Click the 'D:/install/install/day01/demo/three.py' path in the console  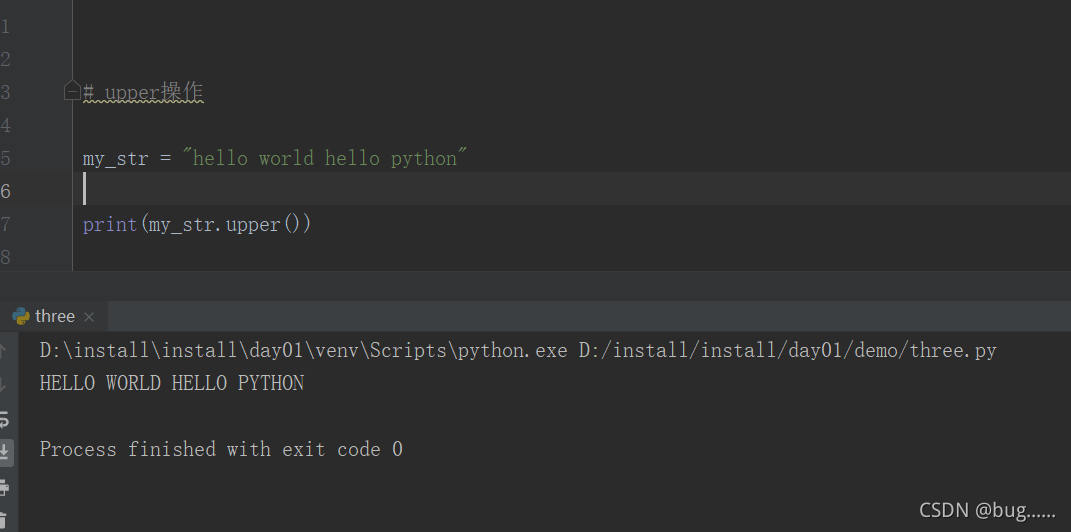(788, 350)
